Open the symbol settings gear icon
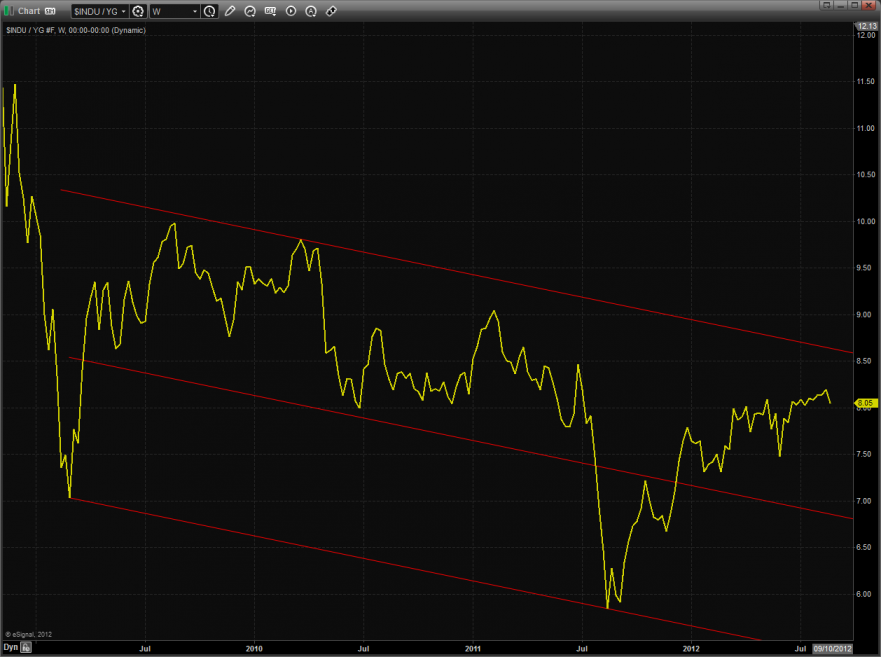Screen dimensions: 881x657 [x=138, y=11]
